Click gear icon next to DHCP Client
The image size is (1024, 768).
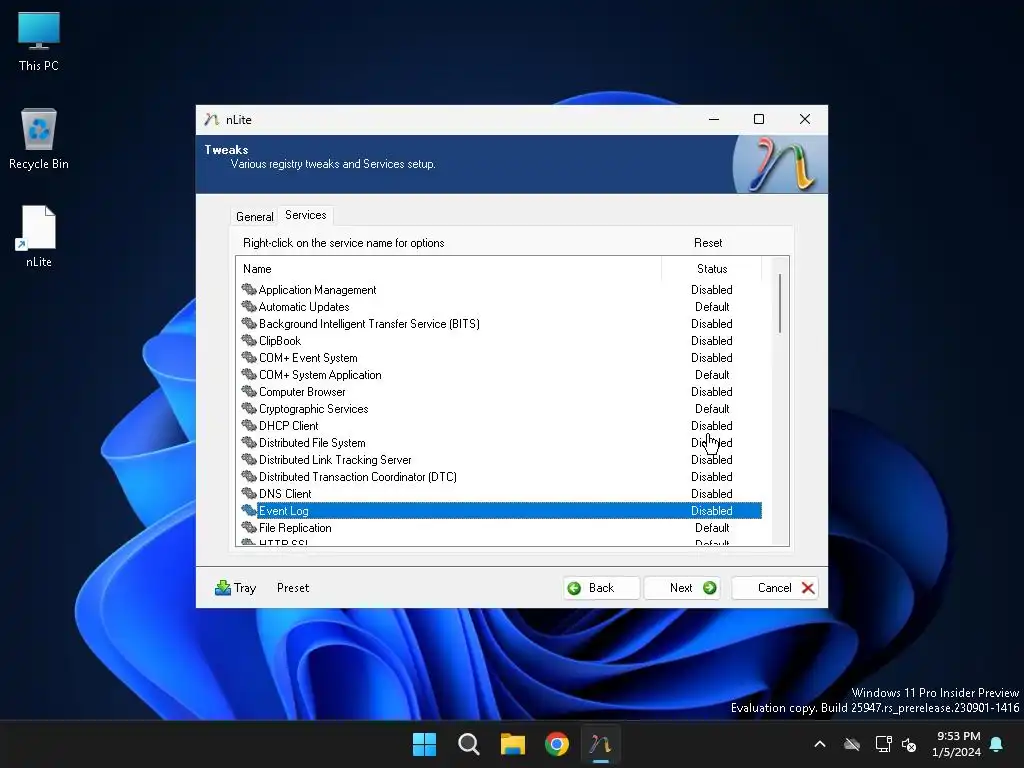pos(249,425)
